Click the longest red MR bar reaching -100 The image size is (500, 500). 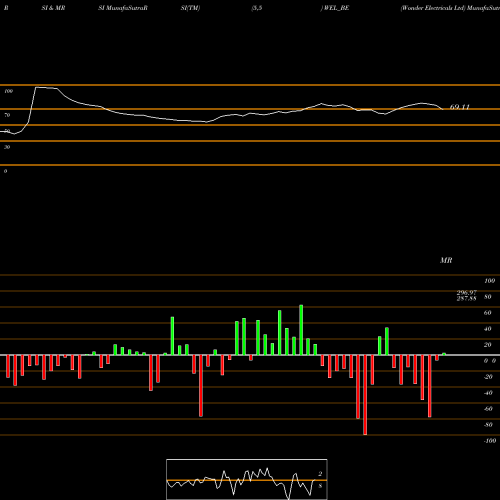tap(365, 395)
